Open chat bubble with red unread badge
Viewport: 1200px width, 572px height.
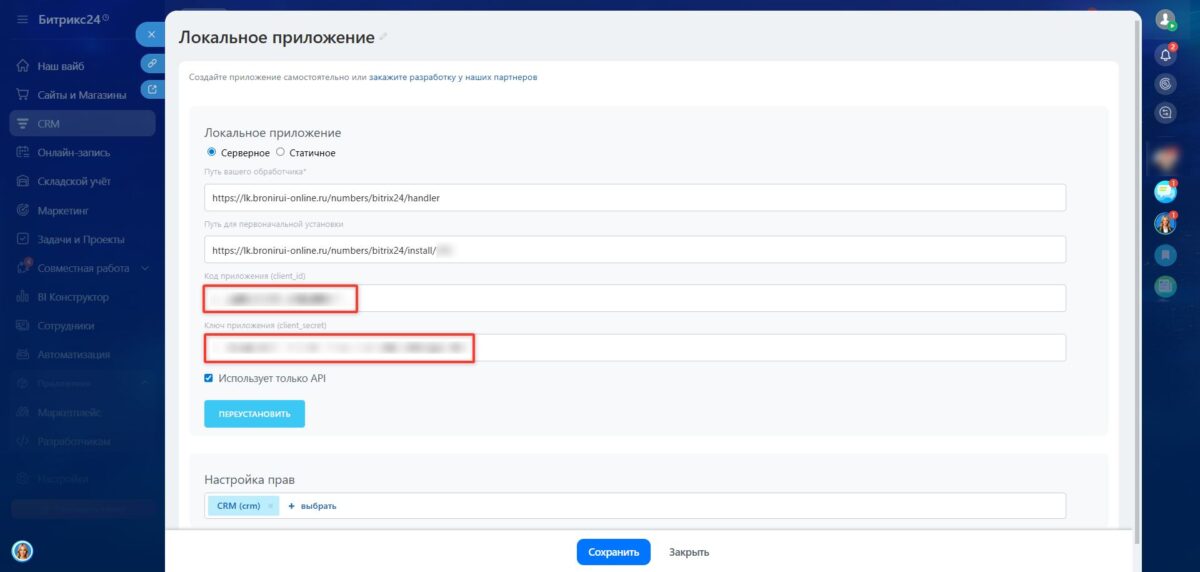[x=1165, y=190]
